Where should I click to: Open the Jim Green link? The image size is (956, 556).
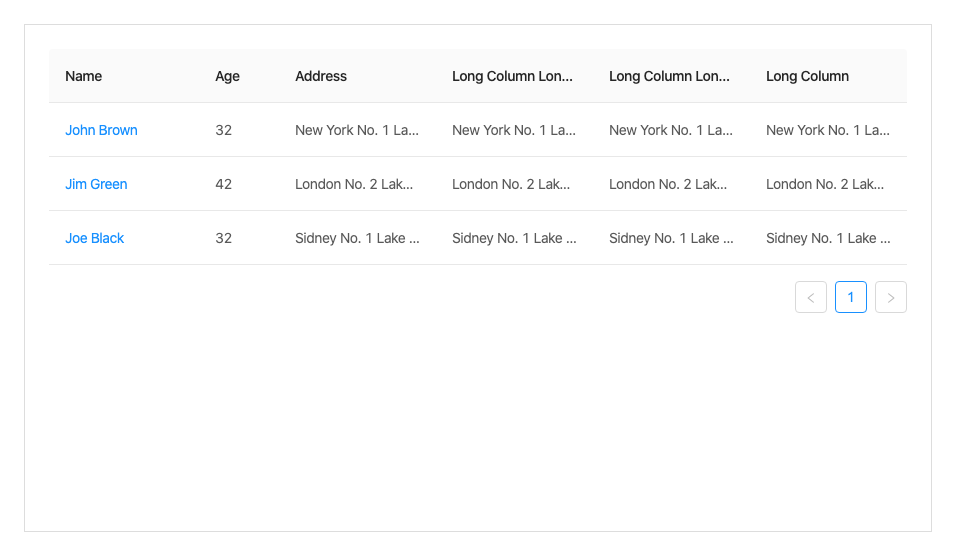click(x=96, y=184)
